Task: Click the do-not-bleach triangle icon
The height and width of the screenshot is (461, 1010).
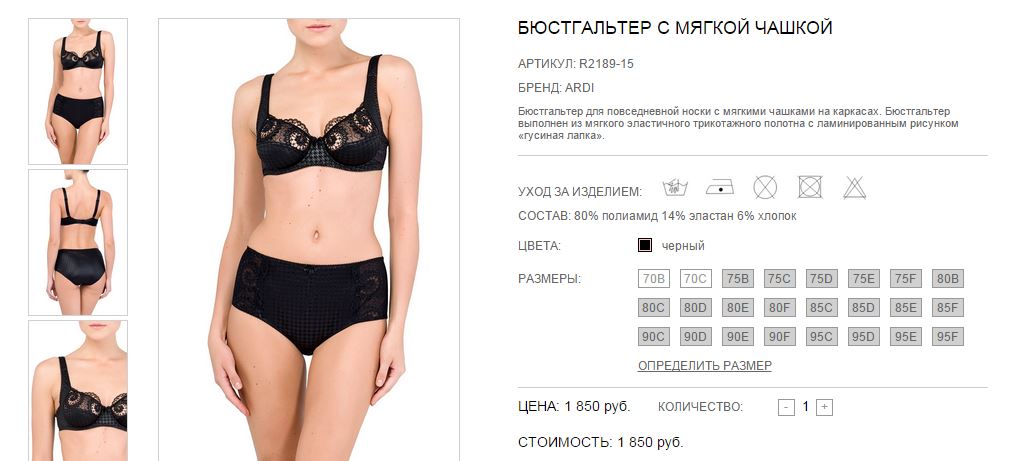Action: 854,187
